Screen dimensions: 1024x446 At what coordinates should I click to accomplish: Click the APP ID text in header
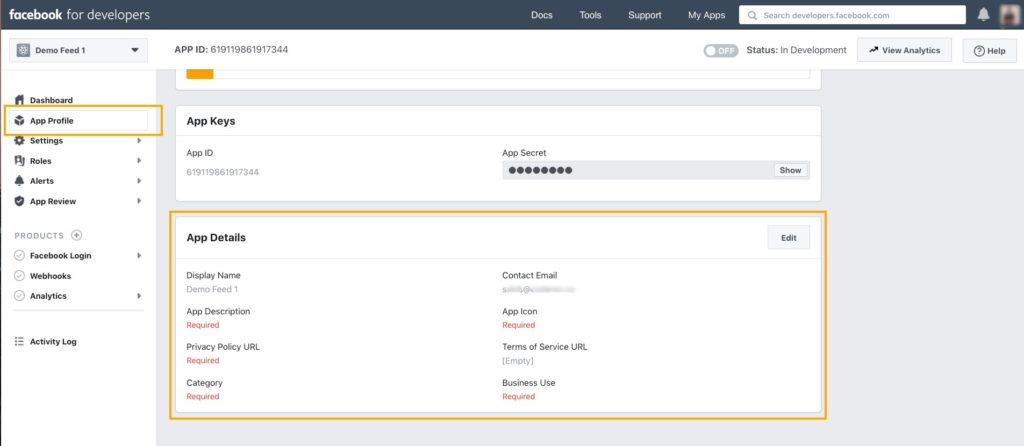click(231, 50)
